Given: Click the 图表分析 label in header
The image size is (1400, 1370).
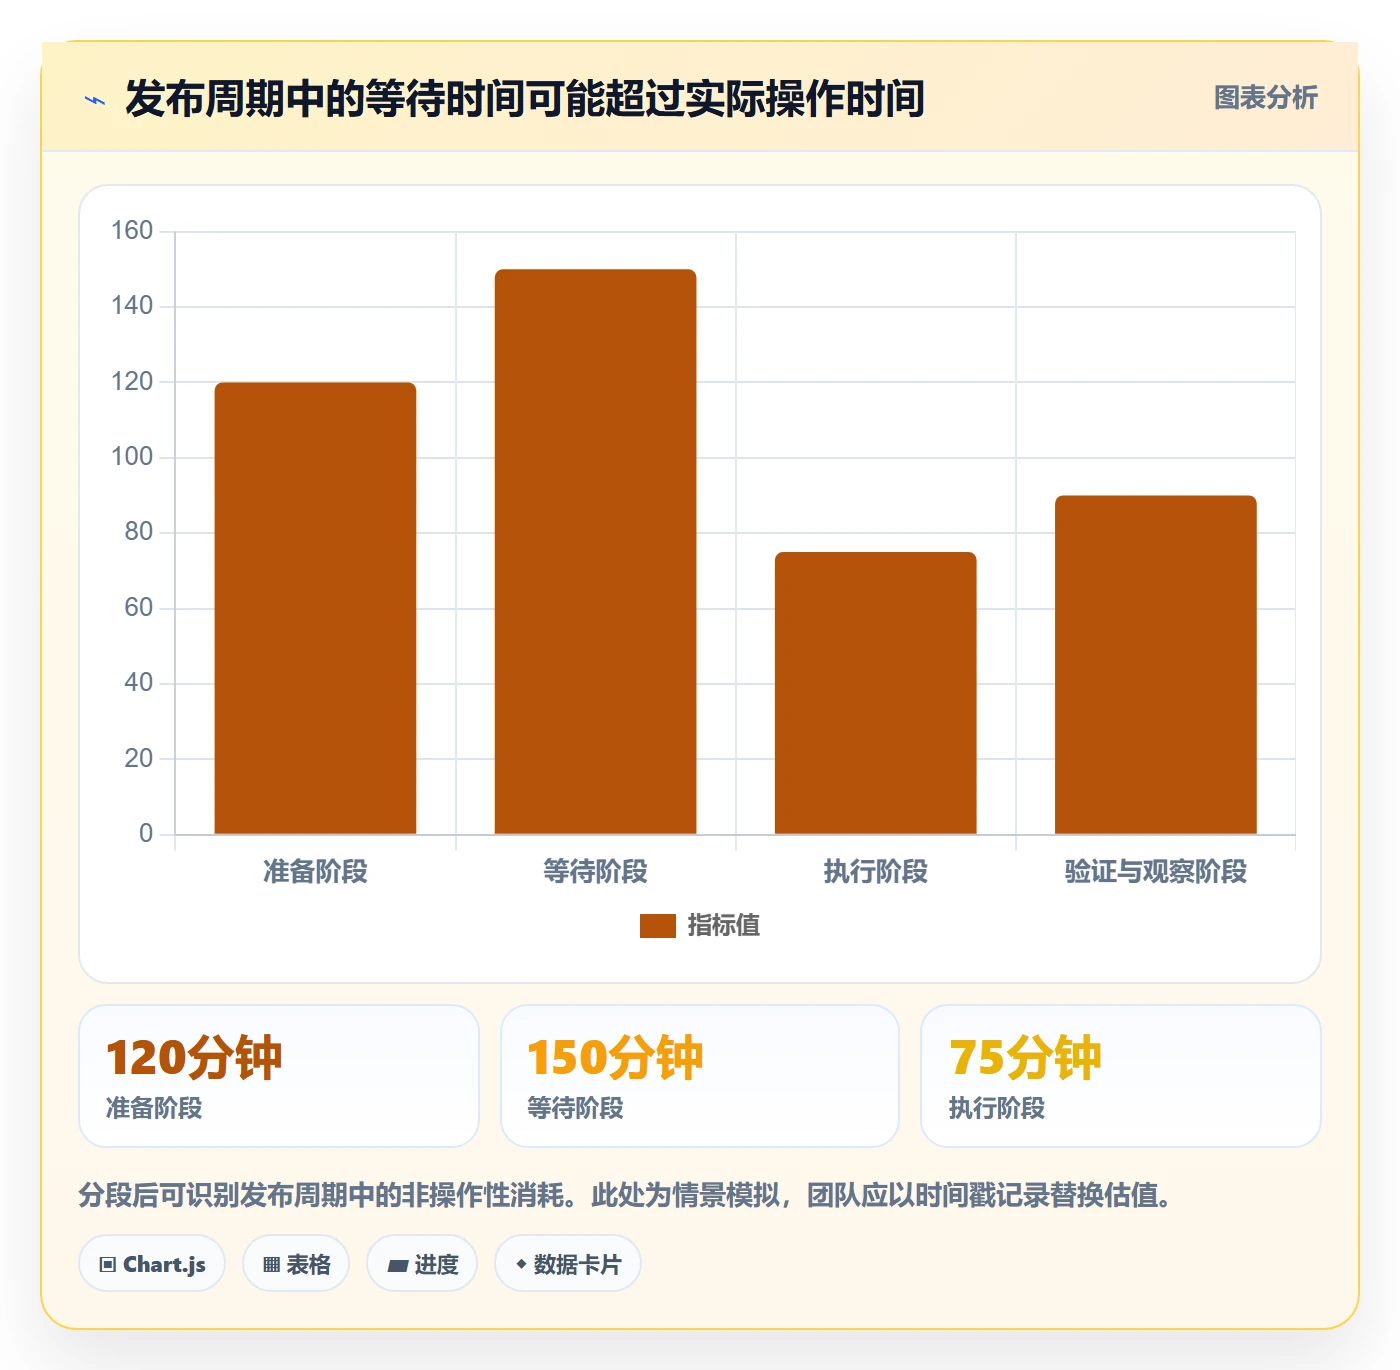Looking at the screenshot, I should [x=1265, y=98].
